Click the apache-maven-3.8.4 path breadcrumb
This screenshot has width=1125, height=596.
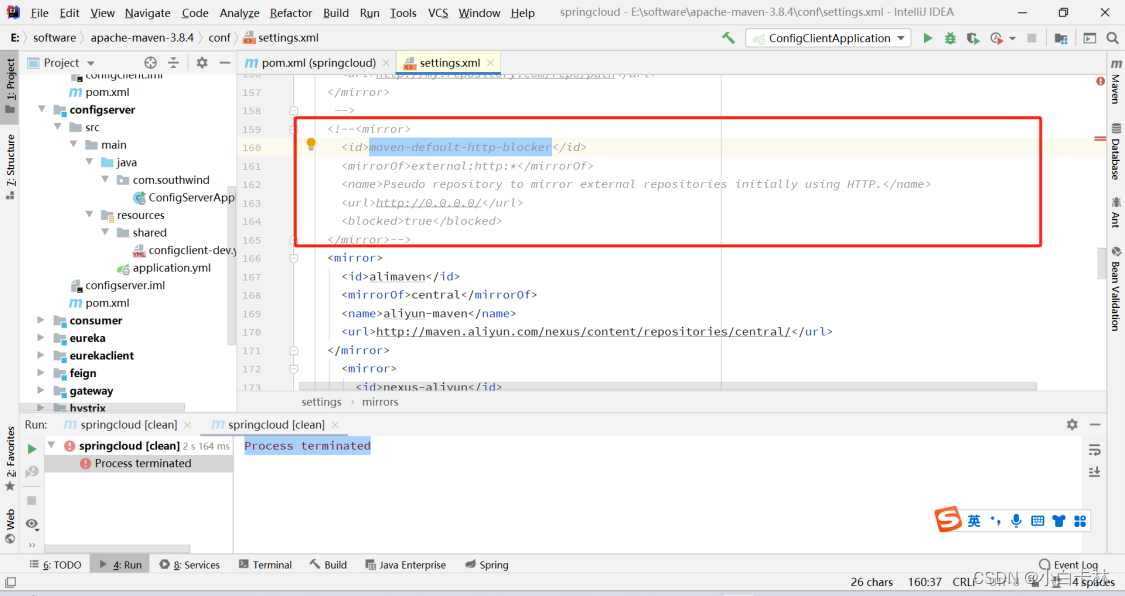point(142,38)
